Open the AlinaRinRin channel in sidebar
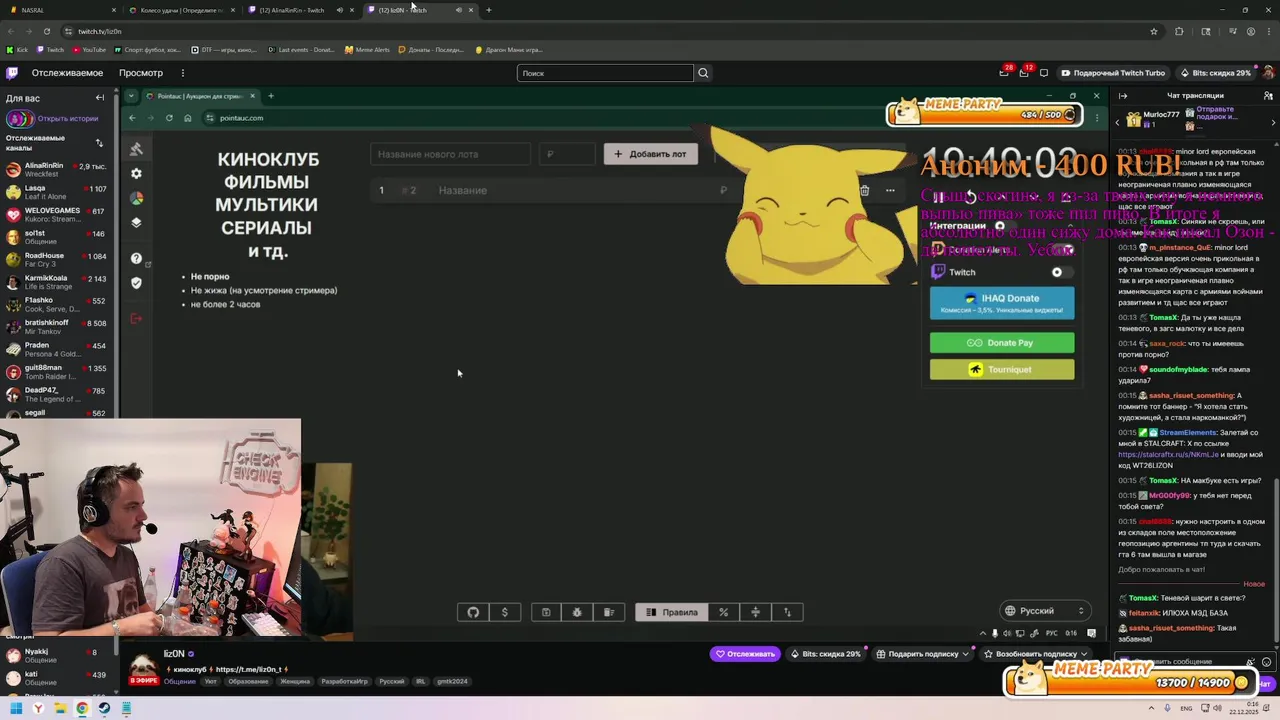 (x=58, y=170)
